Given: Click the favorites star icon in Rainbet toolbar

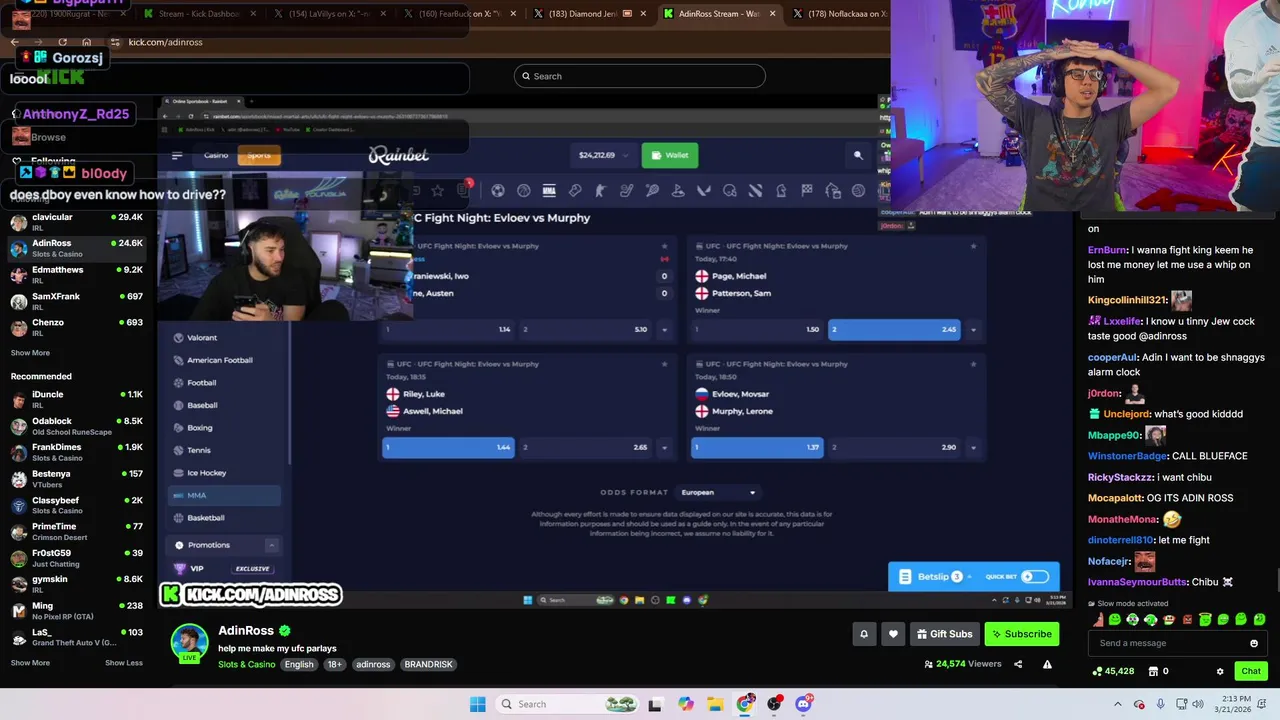Looking at the screenshot, I should click(437, 190).
